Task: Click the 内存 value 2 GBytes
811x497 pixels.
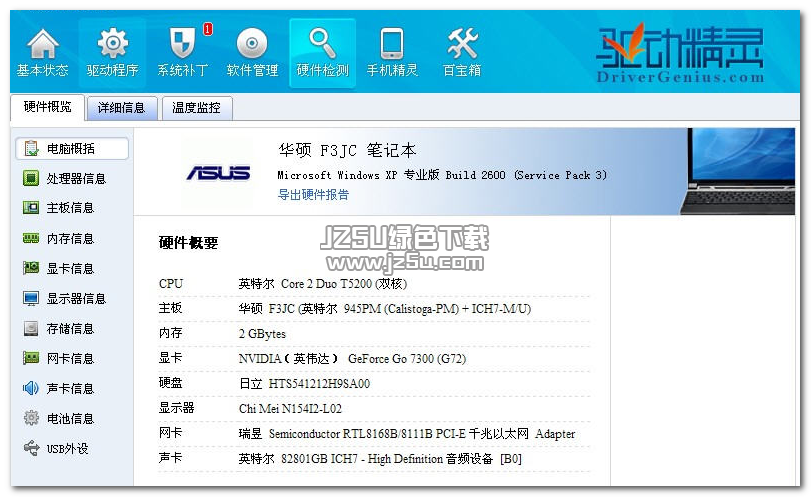Action: tap(262, 334)
